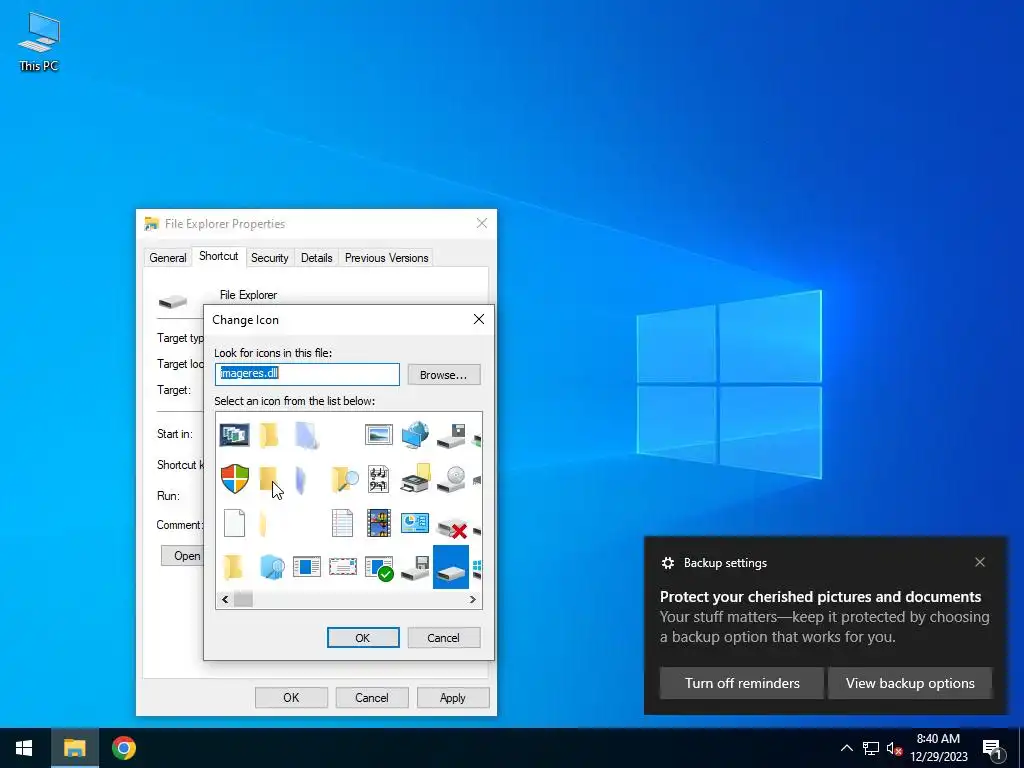Click View backup options button
The width and height of the screenshot is (1024, 768).
(910, 683)
